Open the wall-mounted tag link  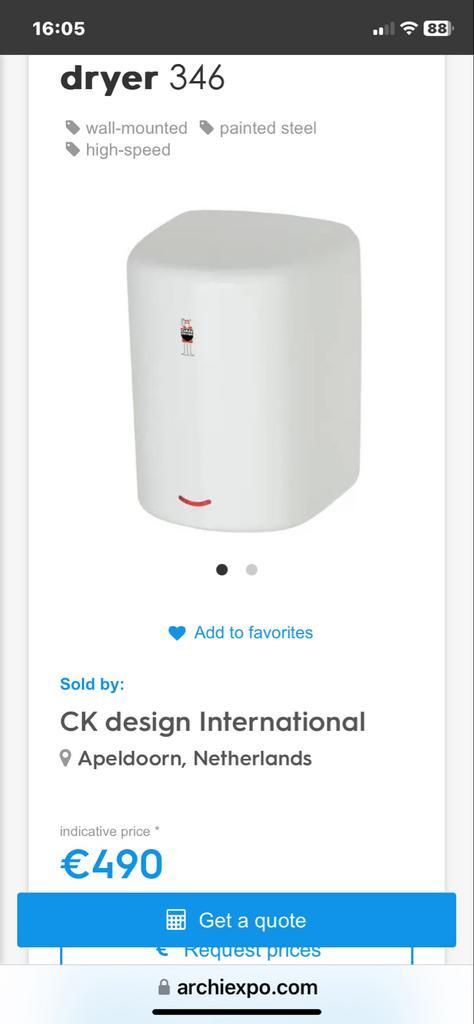[x=136, y=128]
